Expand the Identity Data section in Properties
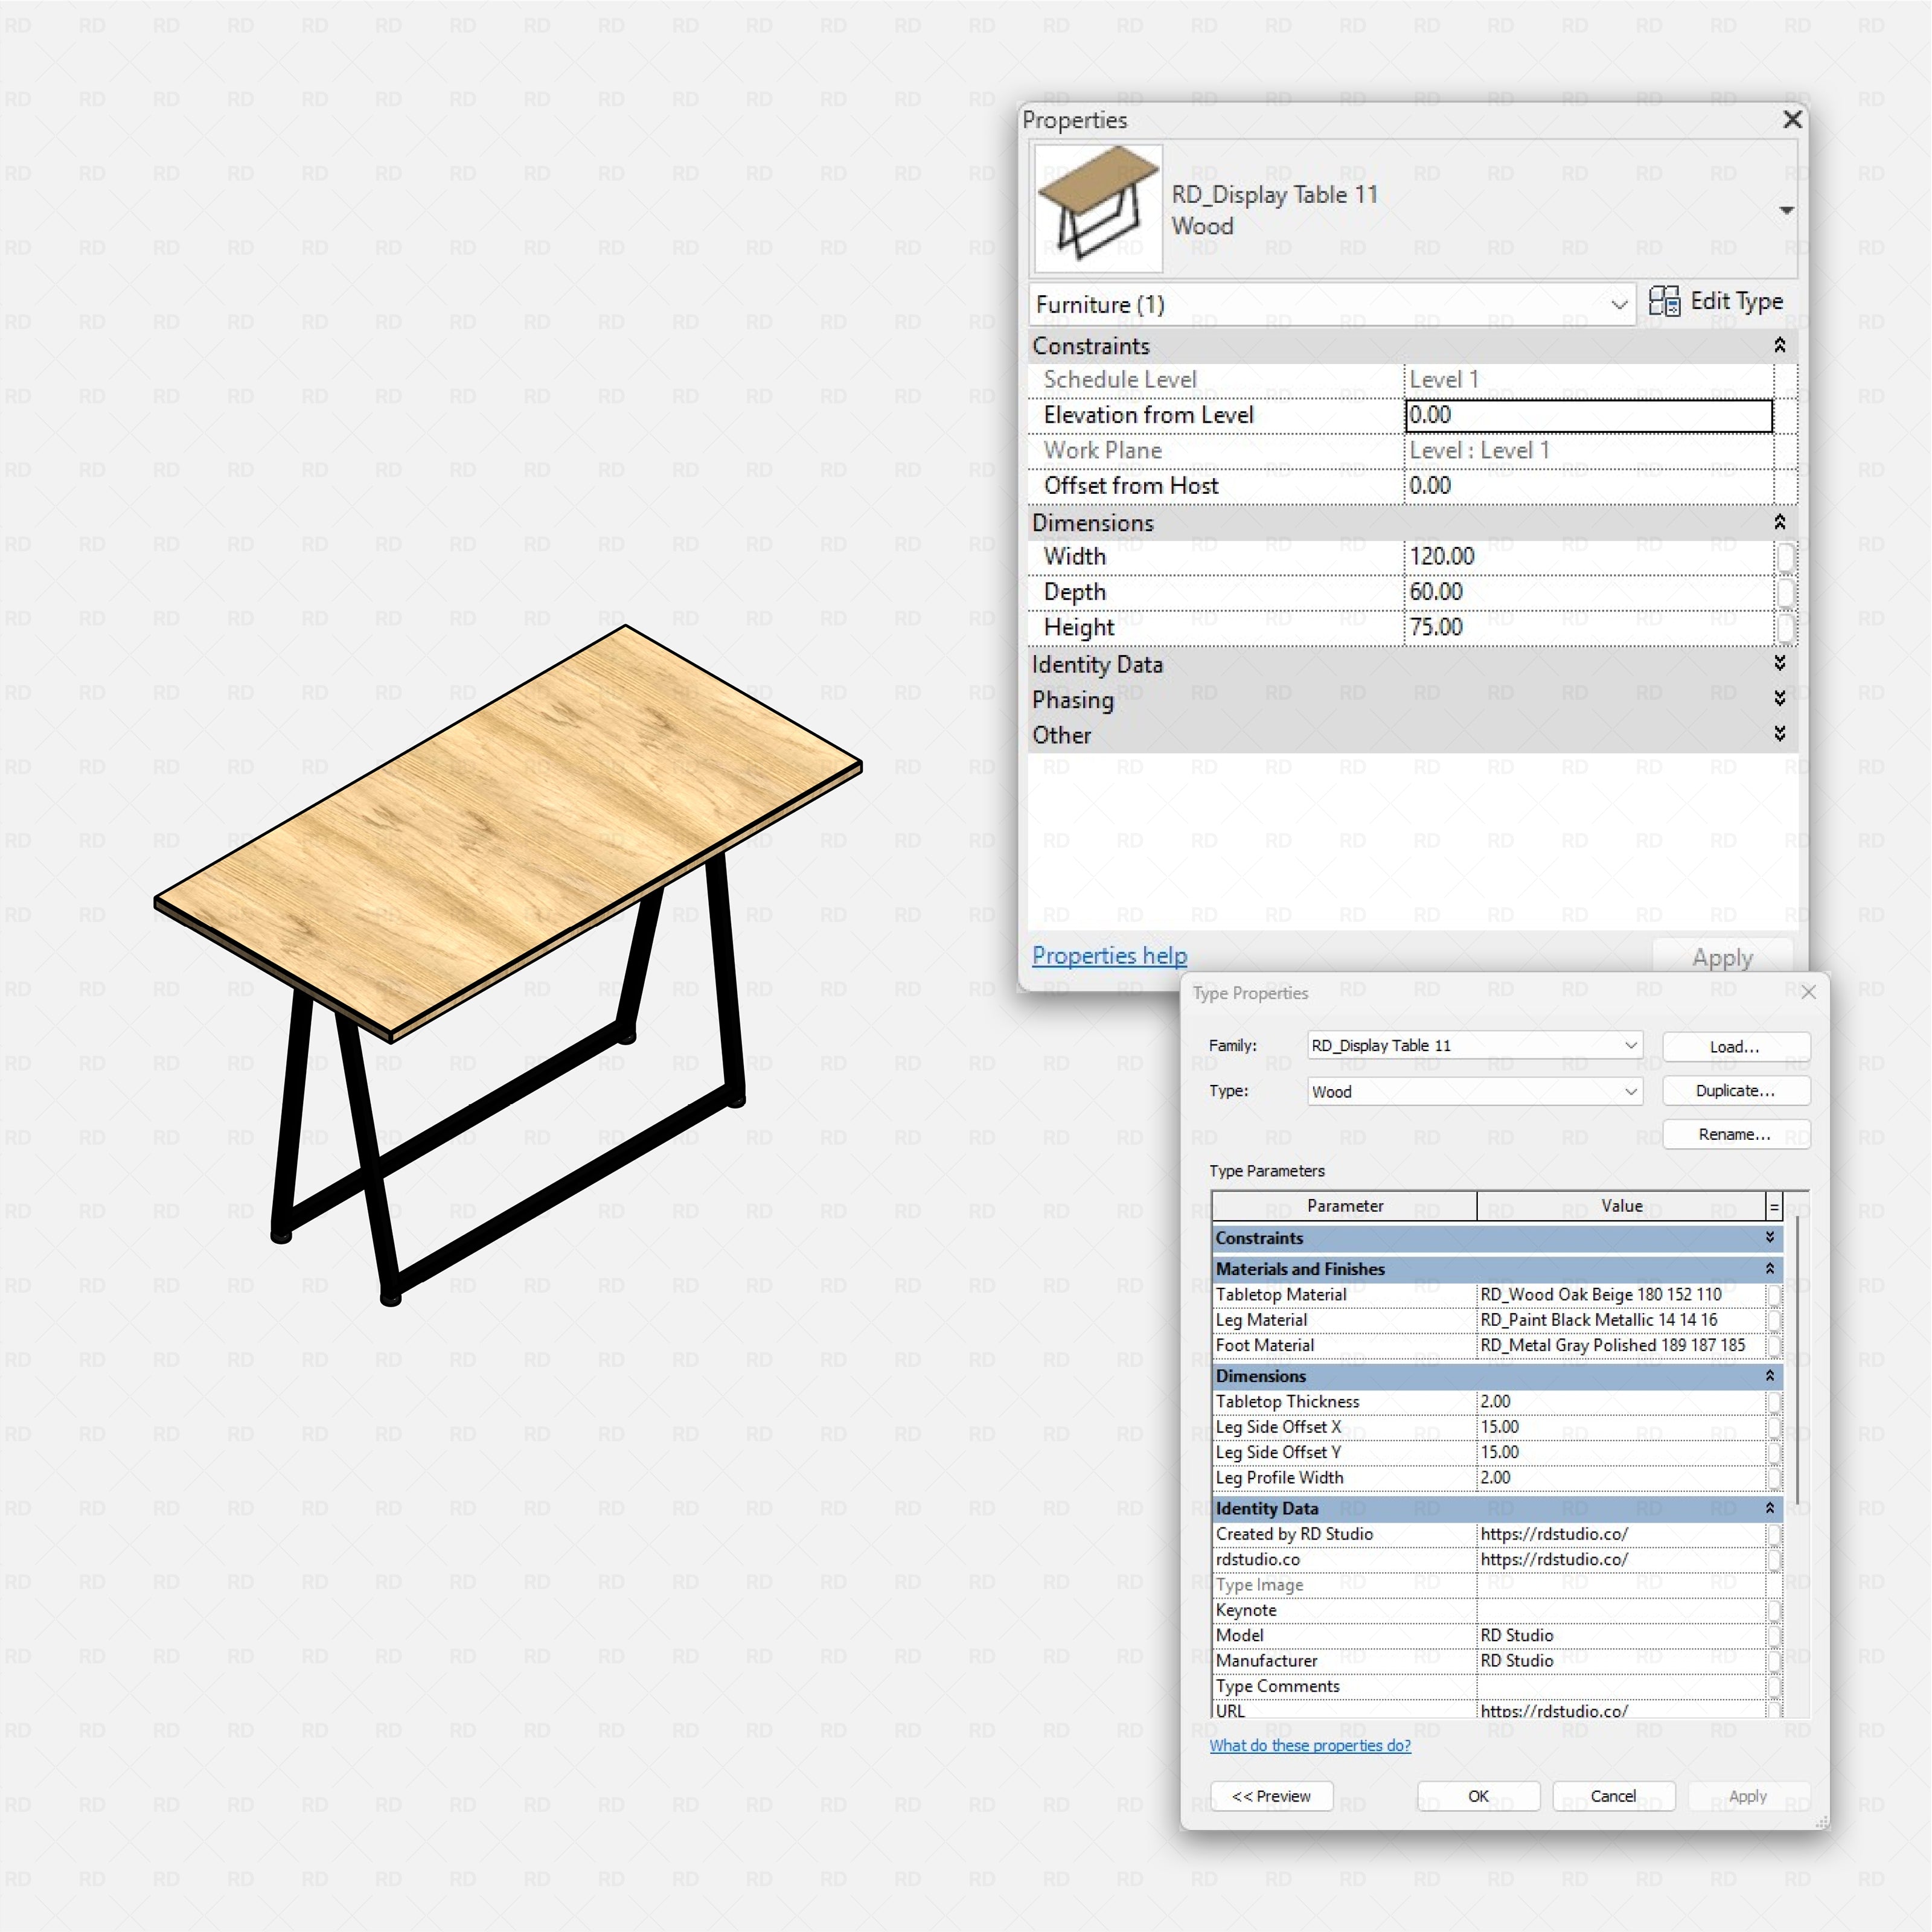Image resolution: width=1932 pixels, height=1932 pixels. point(1780,663)
